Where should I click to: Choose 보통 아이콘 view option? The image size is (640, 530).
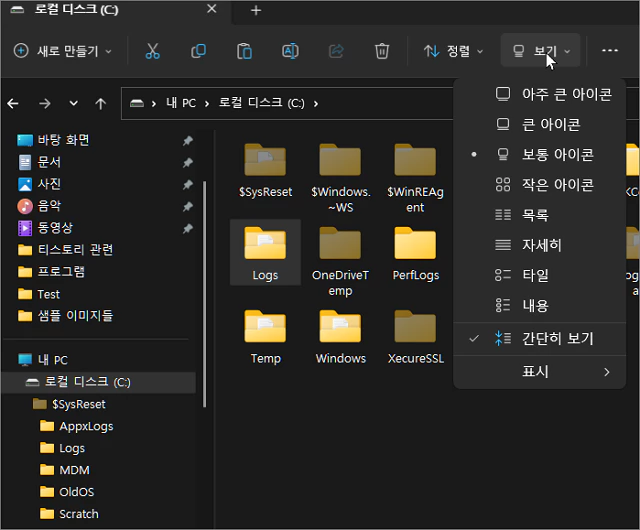[540, 154]
